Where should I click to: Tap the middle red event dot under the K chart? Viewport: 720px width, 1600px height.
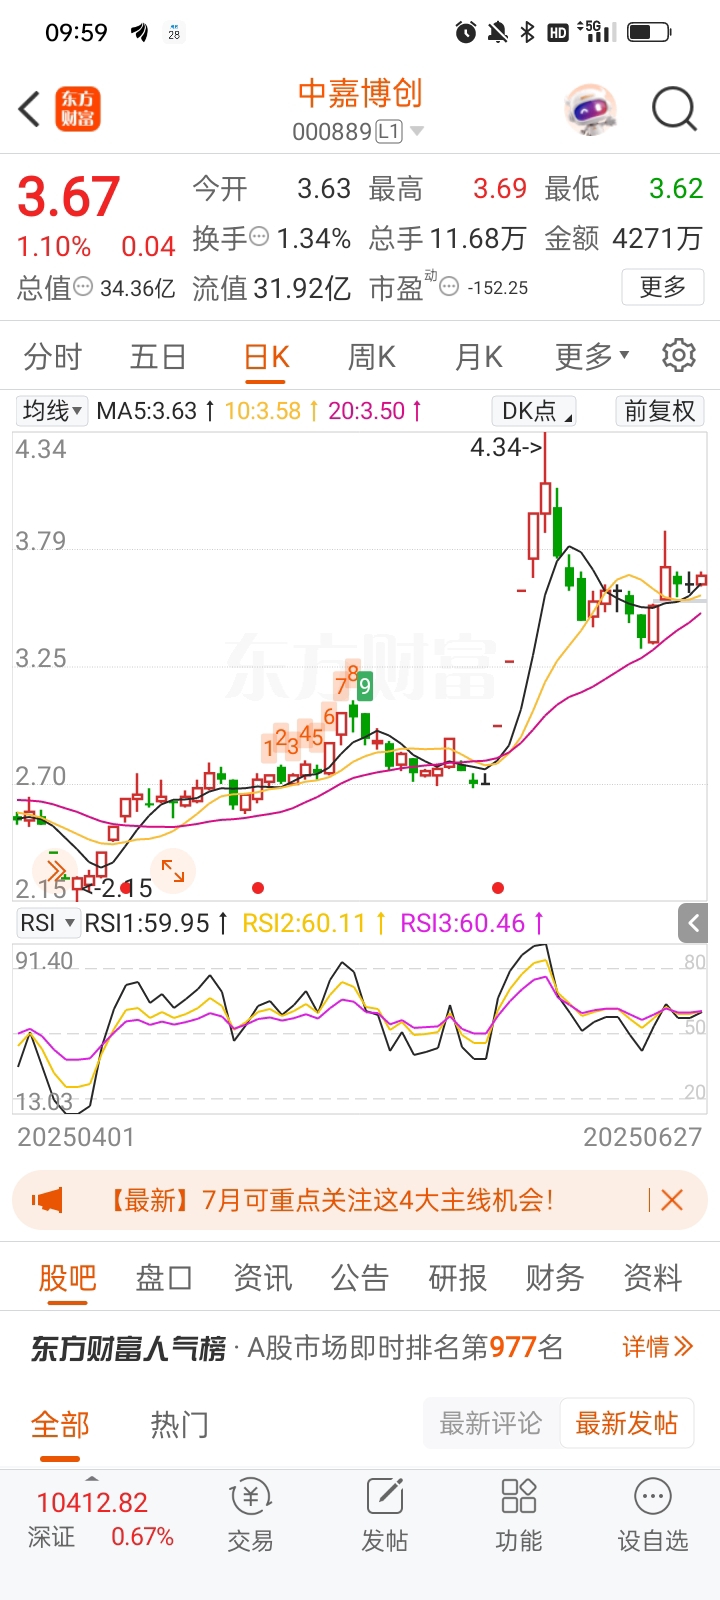[258, 888]
